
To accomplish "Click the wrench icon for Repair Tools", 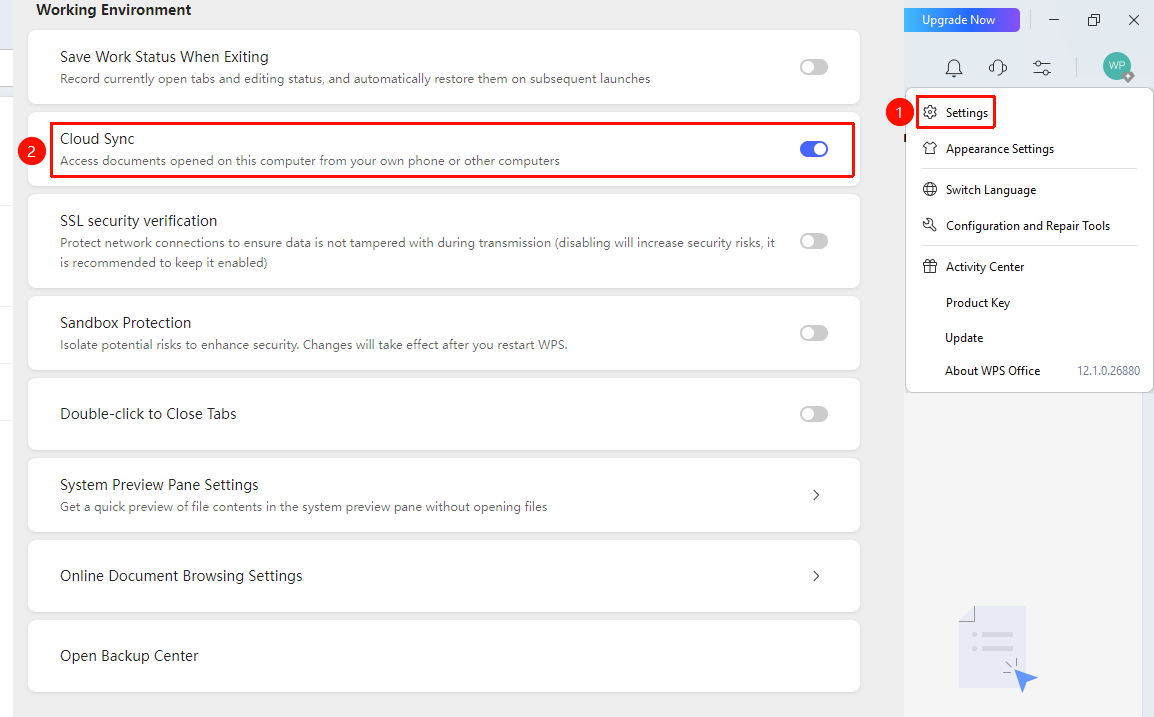I will [x=930, y=225].
